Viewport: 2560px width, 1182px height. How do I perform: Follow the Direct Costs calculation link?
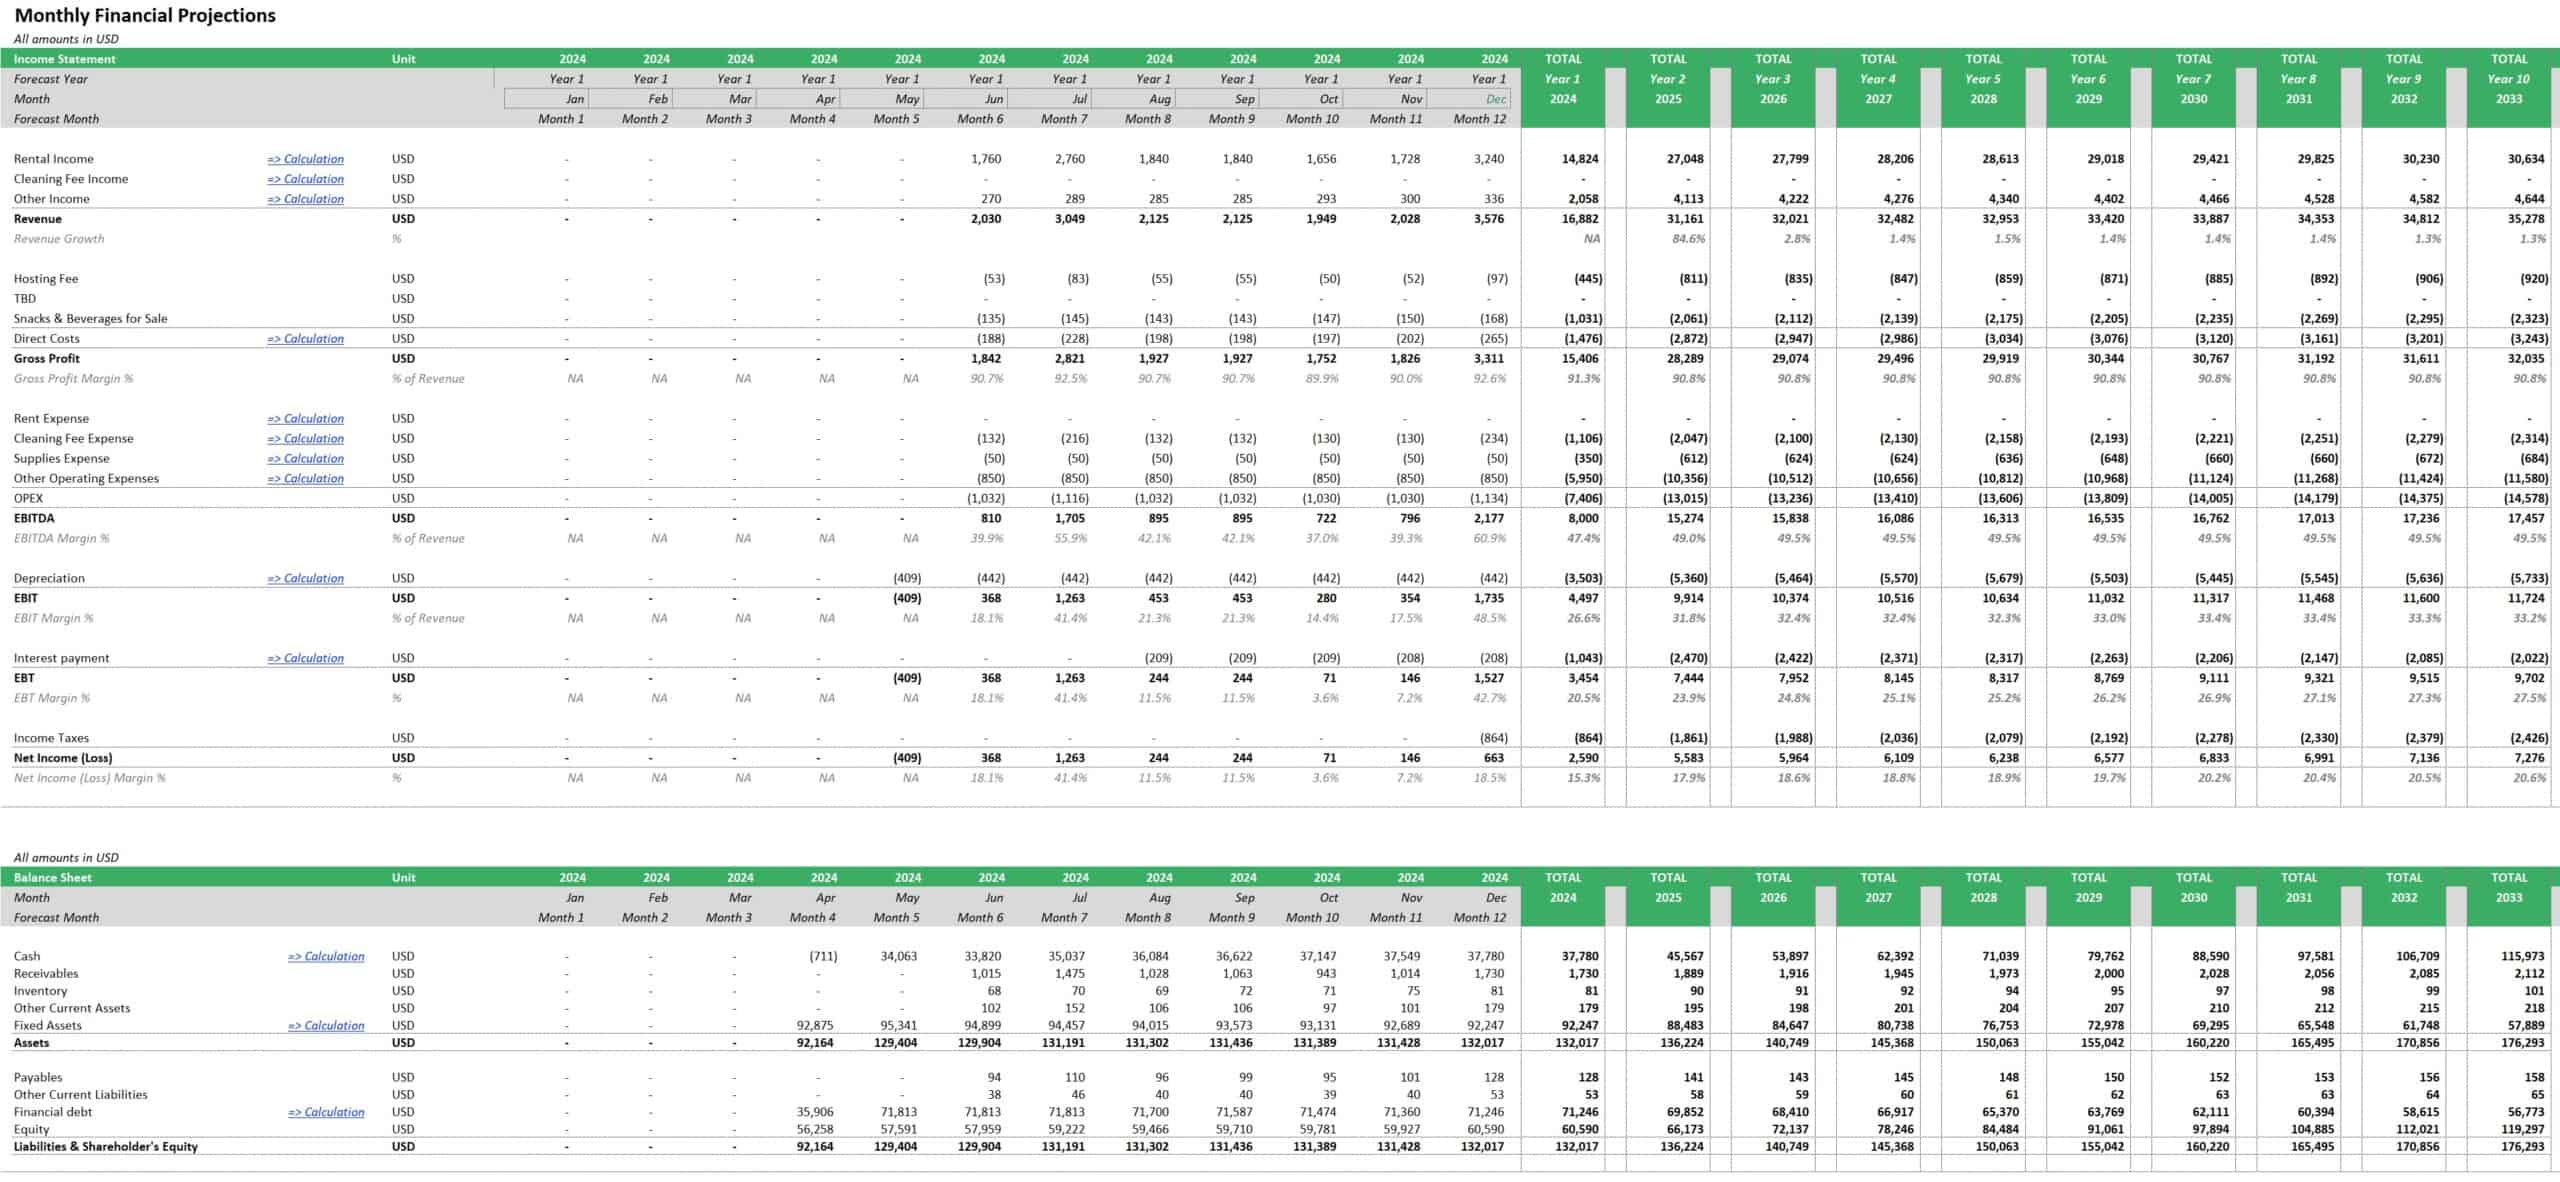305,339
